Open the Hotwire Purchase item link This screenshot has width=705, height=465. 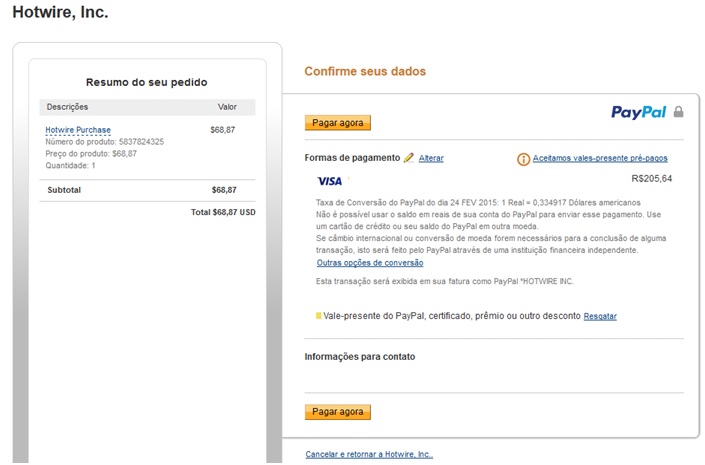78,130
